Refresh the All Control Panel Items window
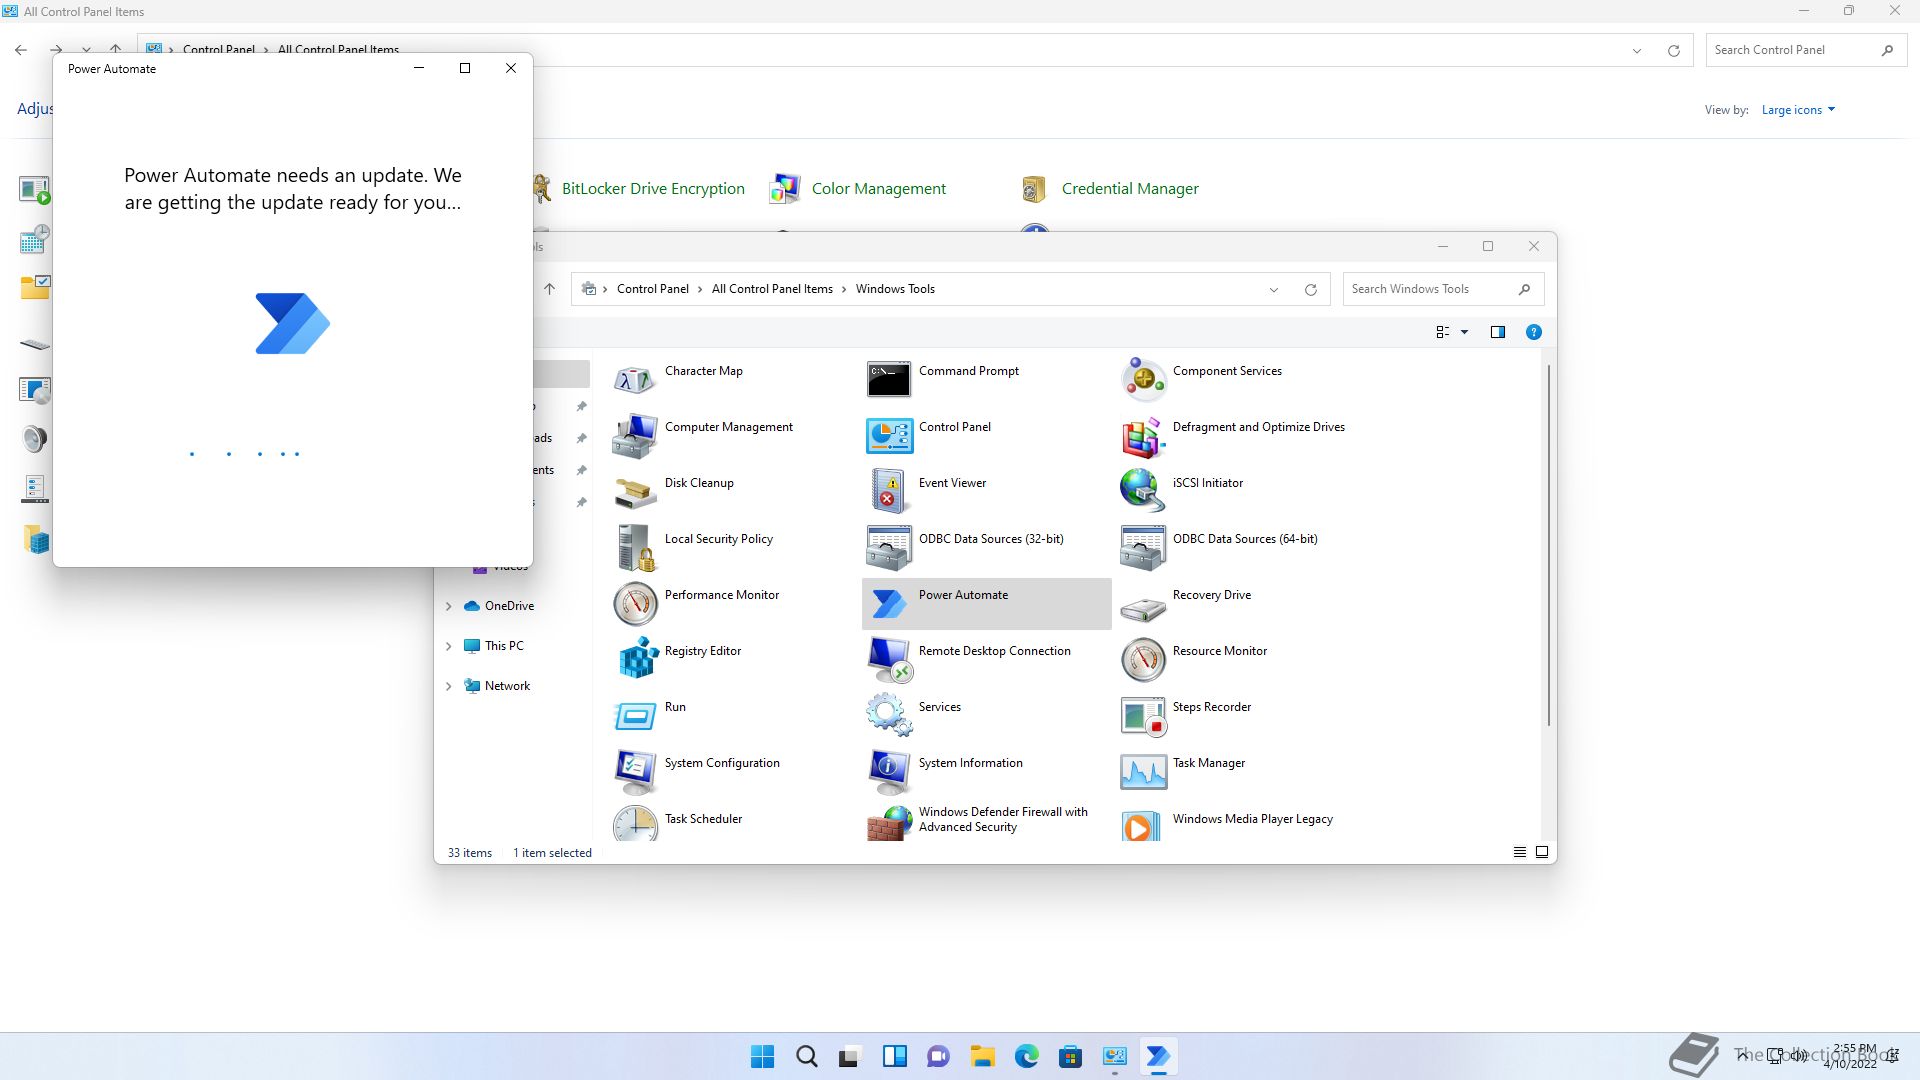1920x1080 pixels. pos(1673,51)
